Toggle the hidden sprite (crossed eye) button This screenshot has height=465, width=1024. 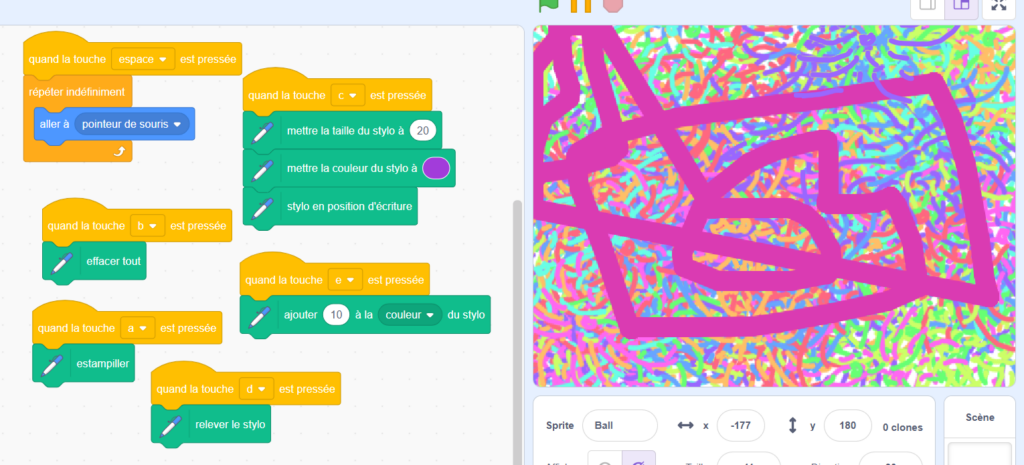[x=638, y=461]
